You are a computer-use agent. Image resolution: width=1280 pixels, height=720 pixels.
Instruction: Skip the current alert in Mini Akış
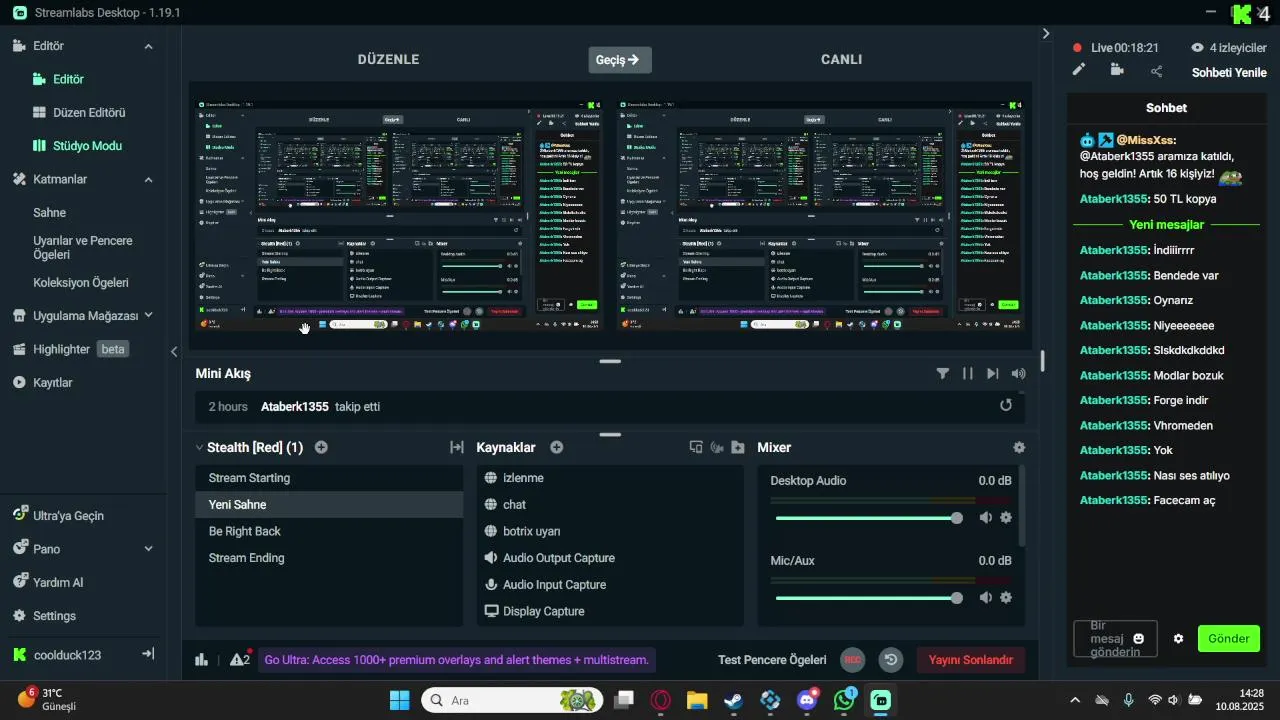pos(992,373)
